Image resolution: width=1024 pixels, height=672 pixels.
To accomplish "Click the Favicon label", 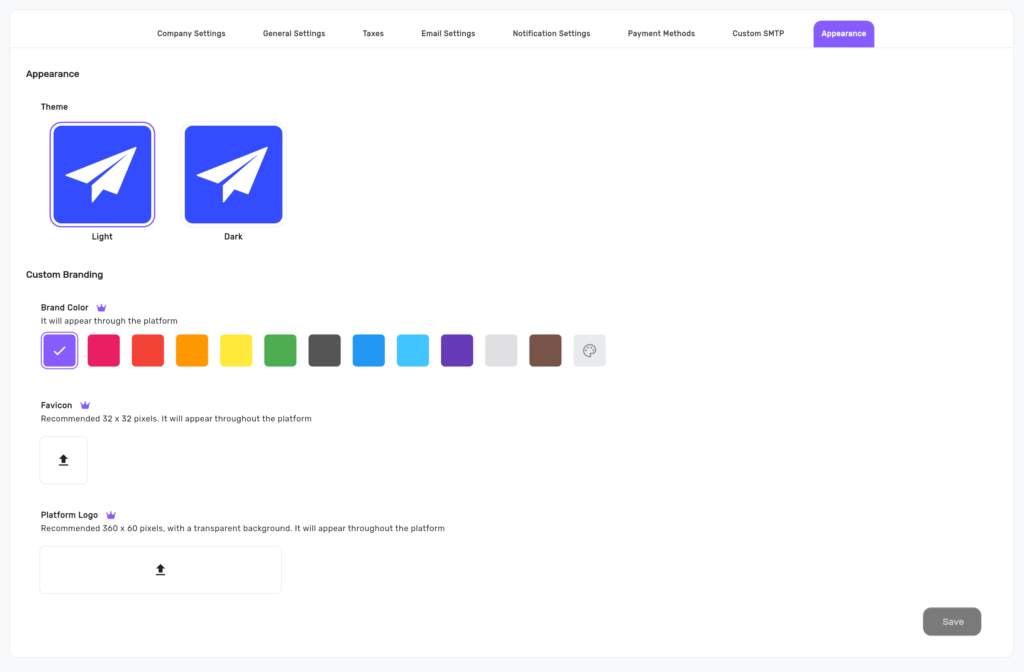I will coord(56,406).
